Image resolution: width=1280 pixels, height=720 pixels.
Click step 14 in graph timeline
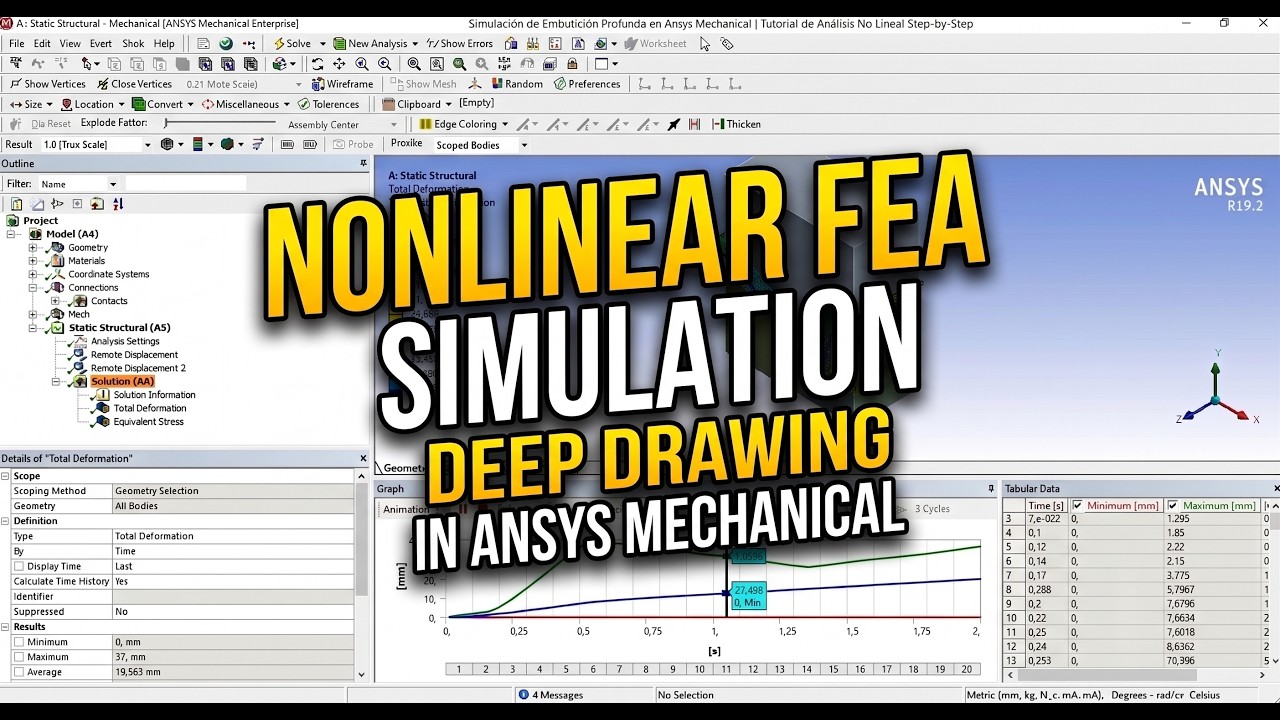(807, 669)
